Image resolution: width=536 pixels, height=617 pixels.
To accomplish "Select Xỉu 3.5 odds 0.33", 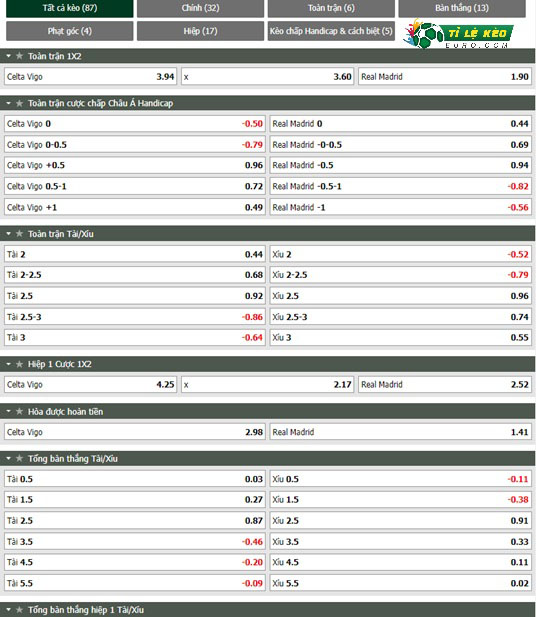I will tap(400, 542).
